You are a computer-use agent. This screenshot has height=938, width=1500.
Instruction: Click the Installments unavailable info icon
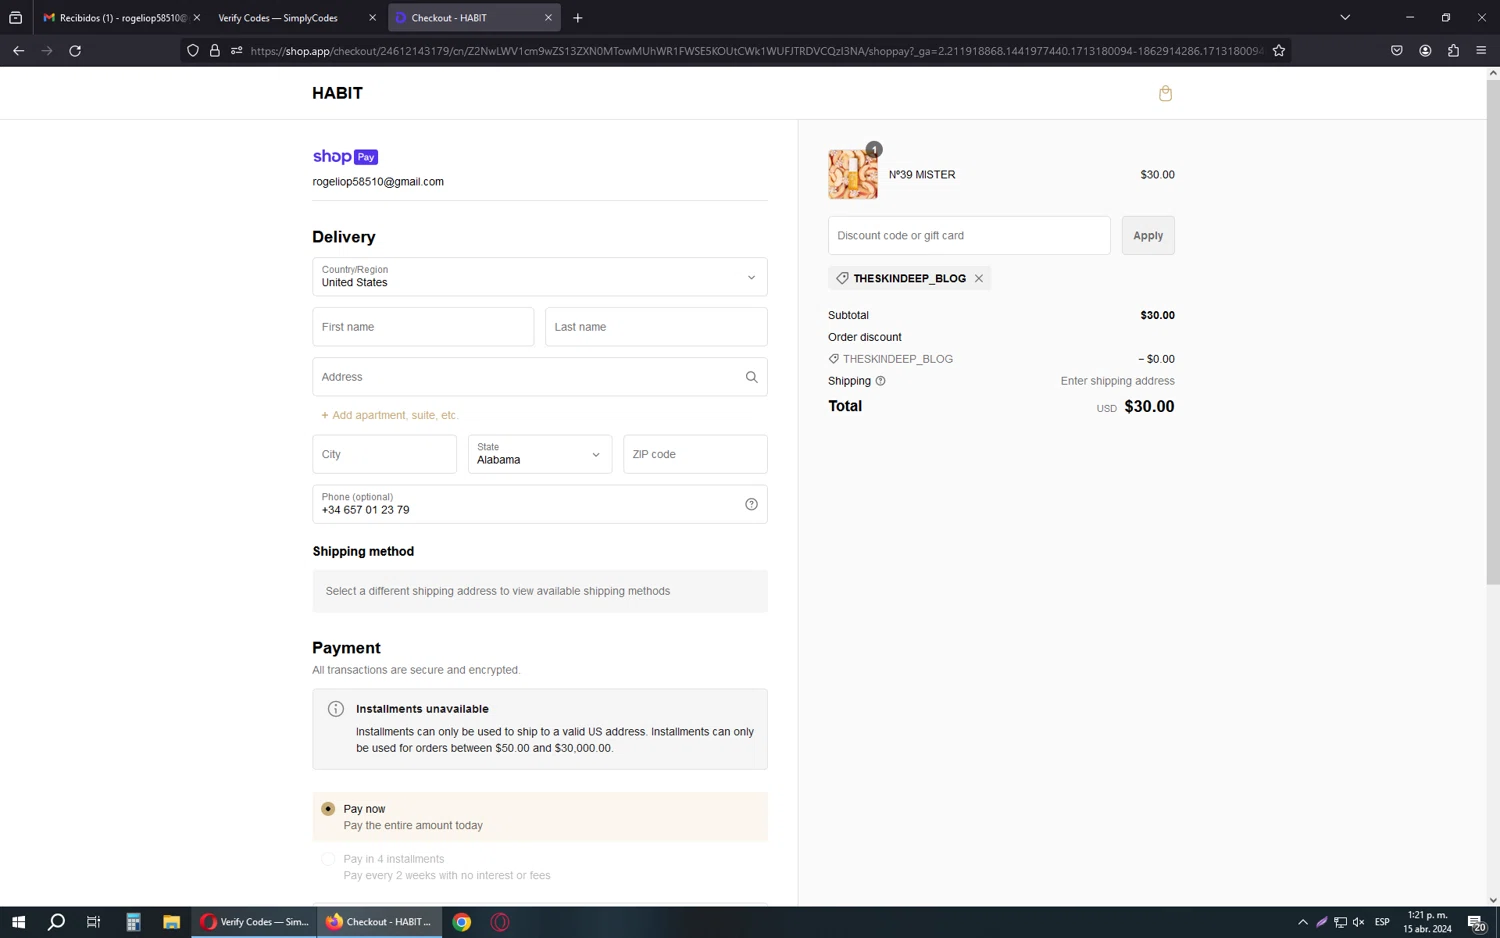[x=336, y=709]
